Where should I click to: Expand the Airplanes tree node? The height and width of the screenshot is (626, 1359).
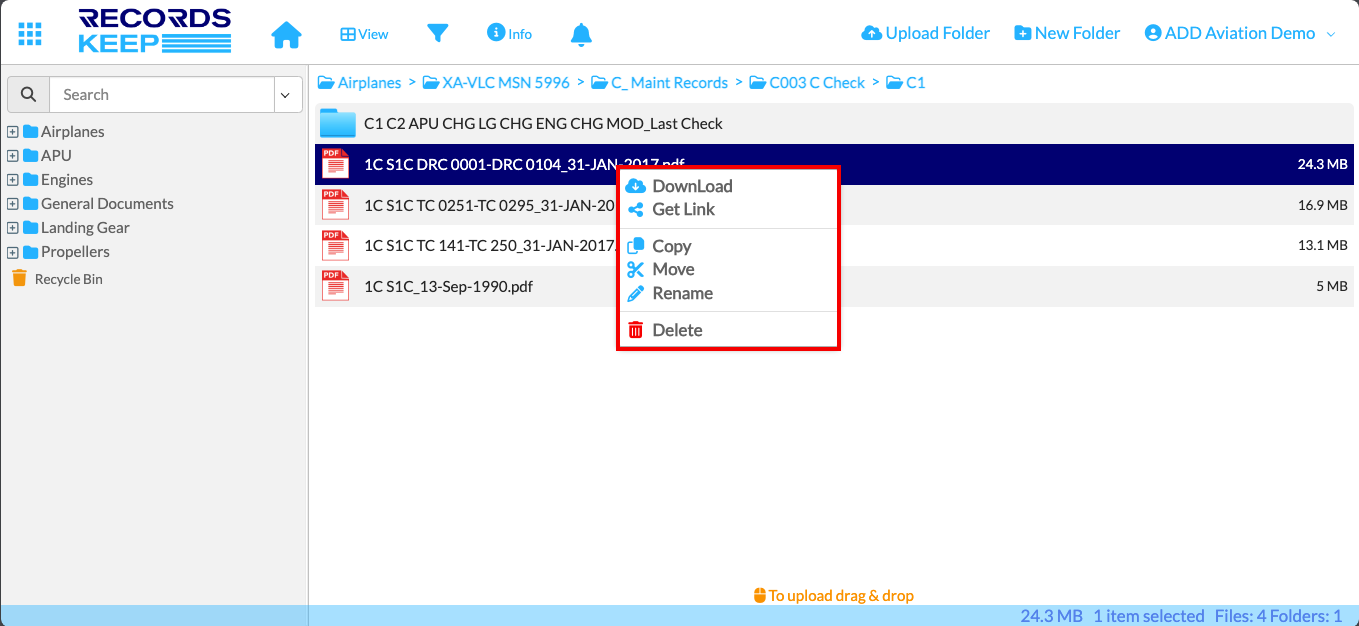click(13, 132)
